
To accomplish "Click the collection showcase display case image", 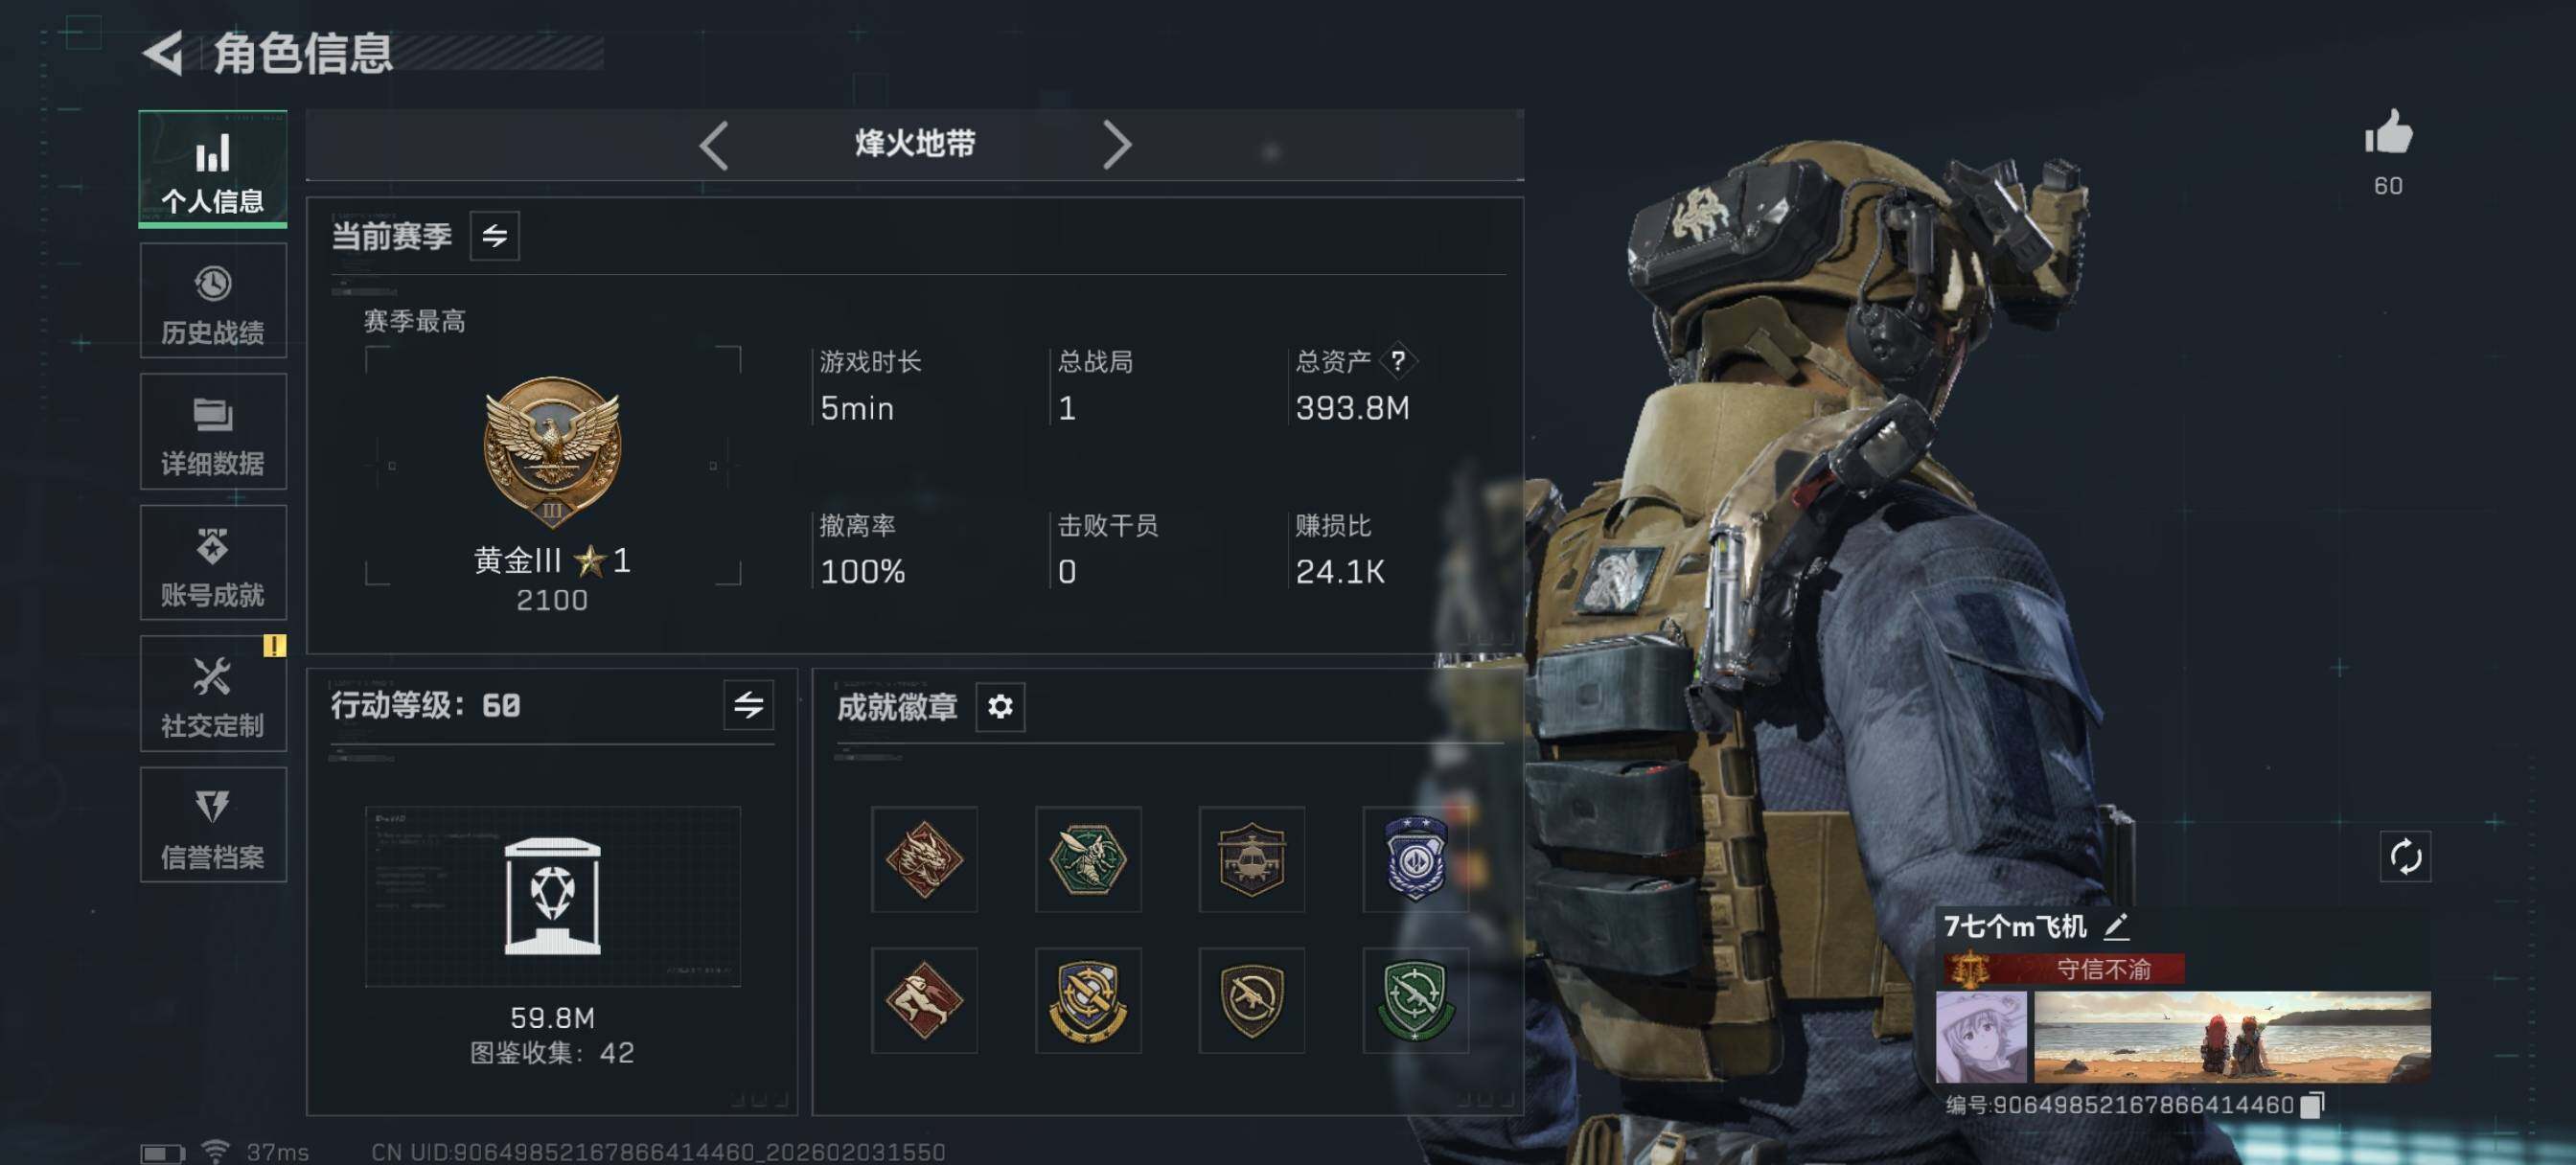I will coord(552,896).
